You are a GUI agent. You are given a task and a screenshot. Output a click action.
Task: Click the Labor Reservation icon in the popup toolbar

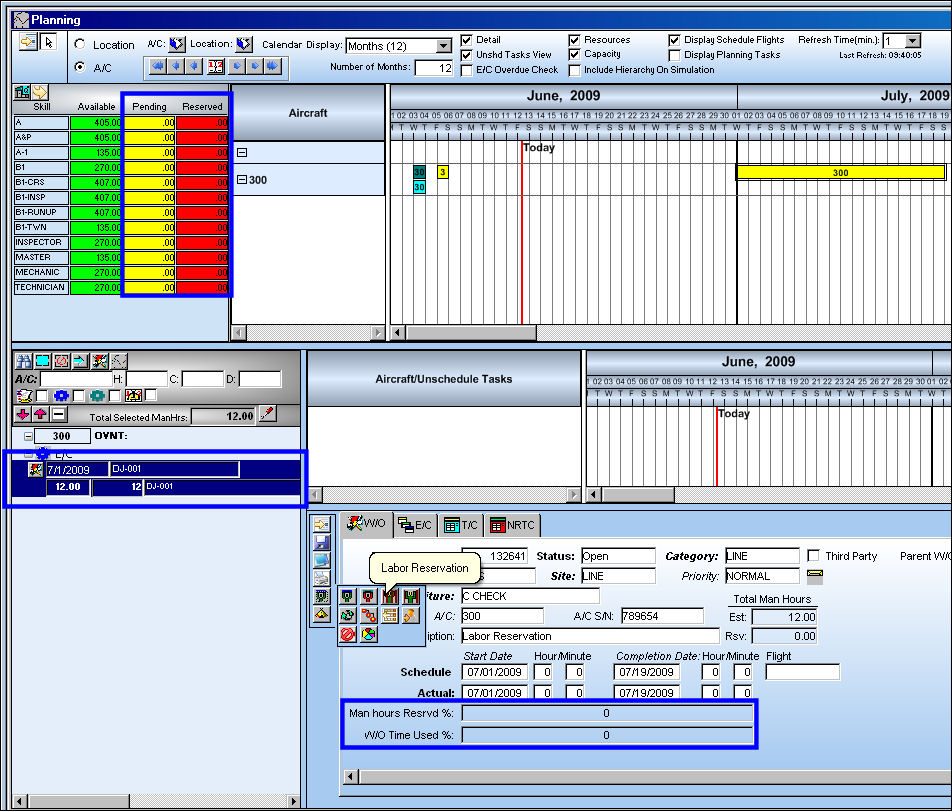tap(390, 596)
